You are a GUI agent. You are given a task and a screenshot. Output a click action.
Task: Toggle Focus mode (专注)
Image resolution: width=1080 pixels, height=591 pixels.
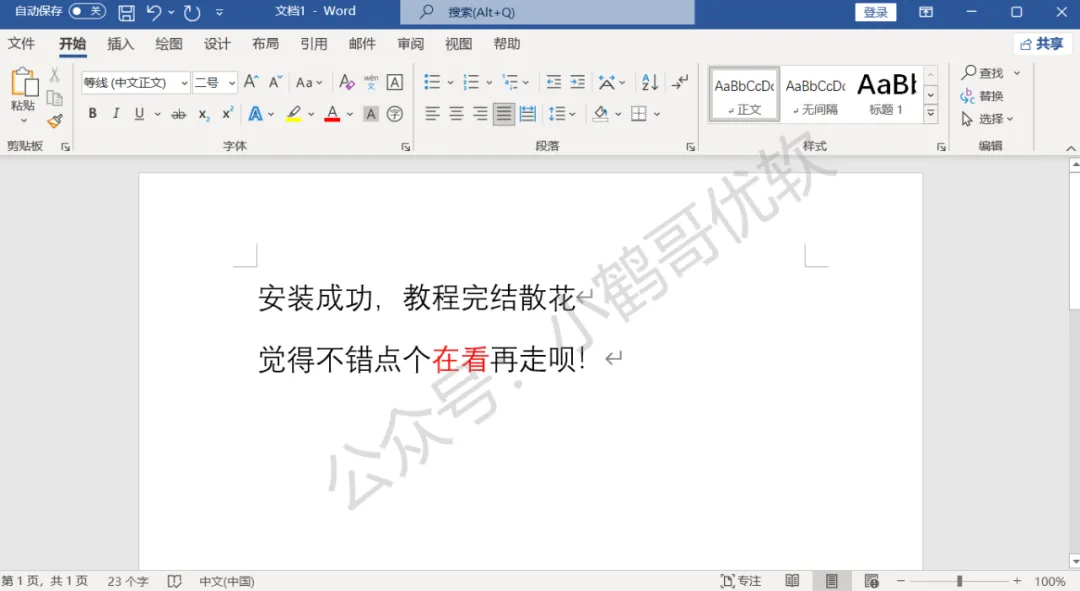[740, 581]
